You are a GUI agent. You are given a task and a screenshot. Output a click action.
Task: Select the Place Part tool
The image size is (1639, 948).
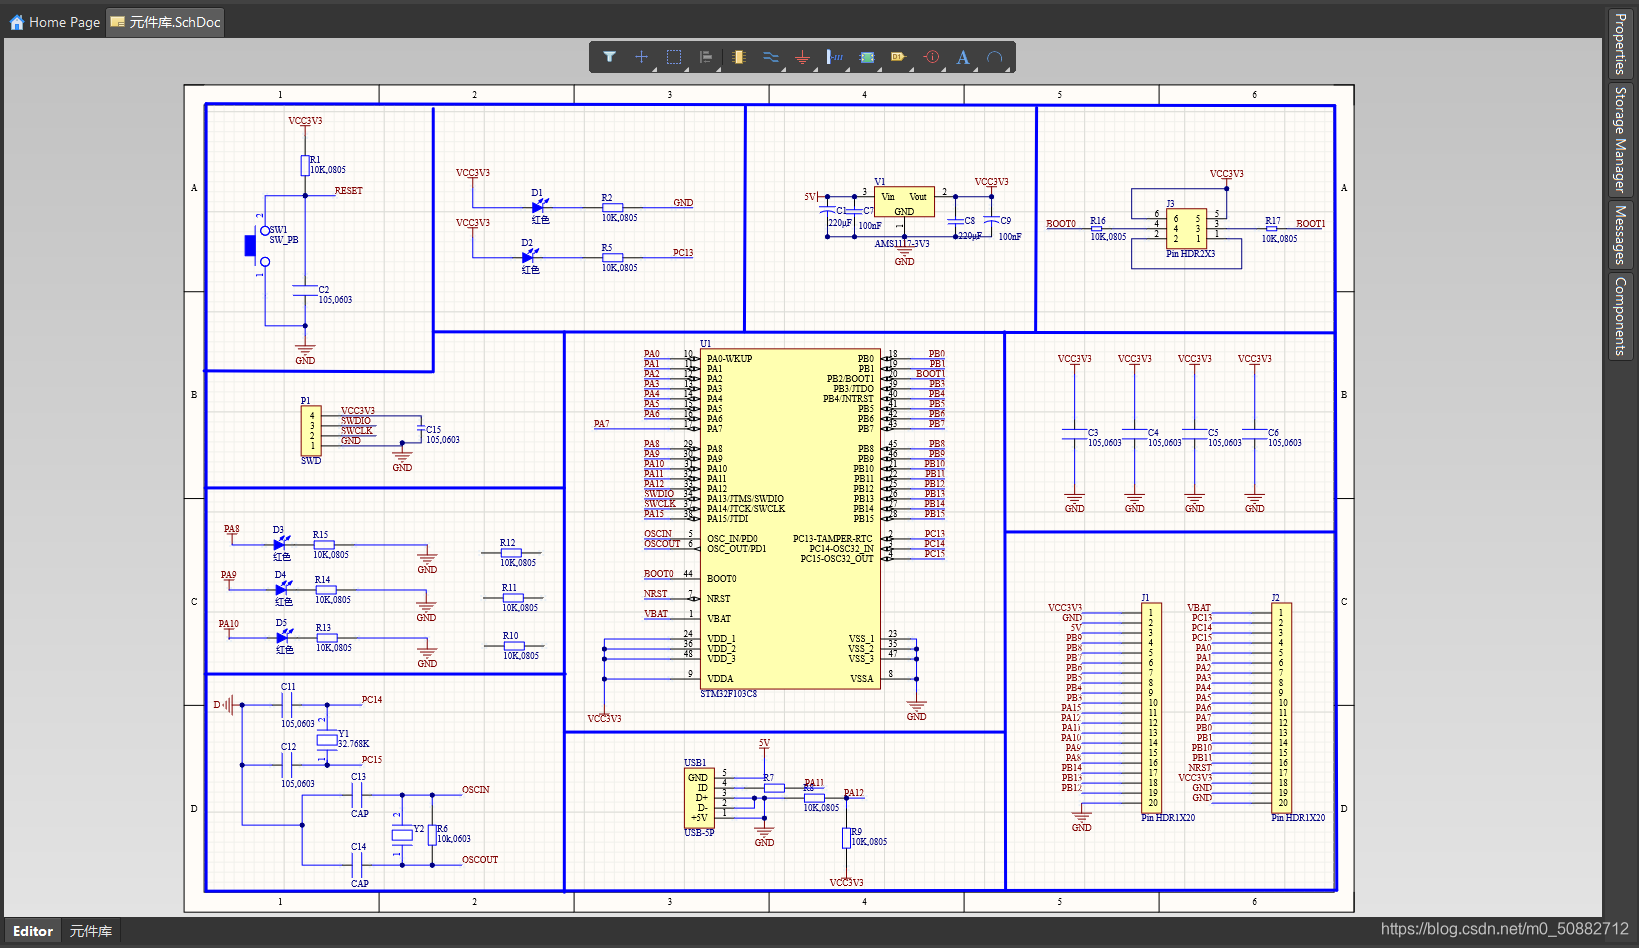[x=738, y=57]
